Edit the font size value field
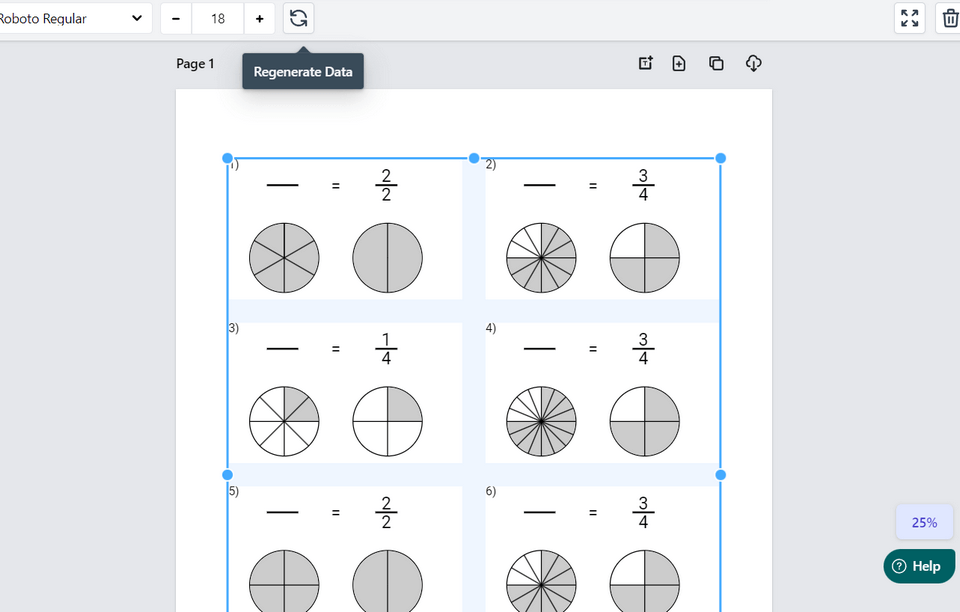 (218, 18)
